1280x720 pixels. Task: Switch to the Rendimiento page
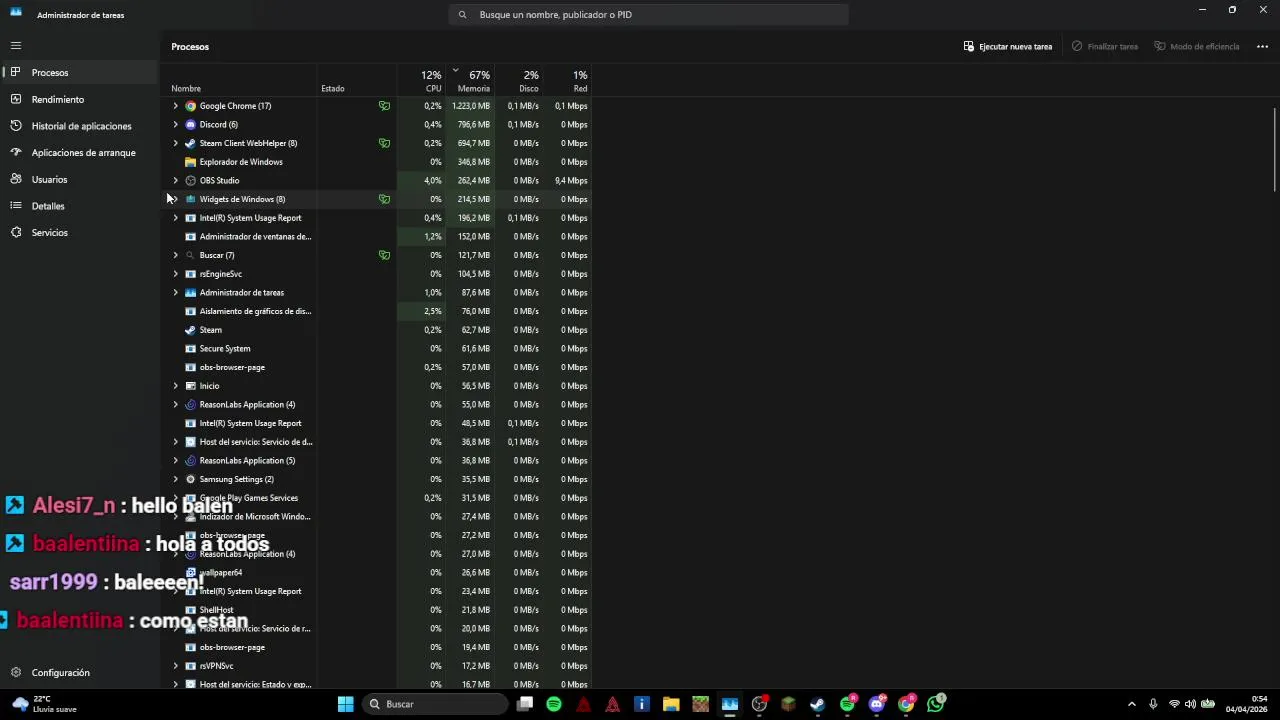(79, 100)
